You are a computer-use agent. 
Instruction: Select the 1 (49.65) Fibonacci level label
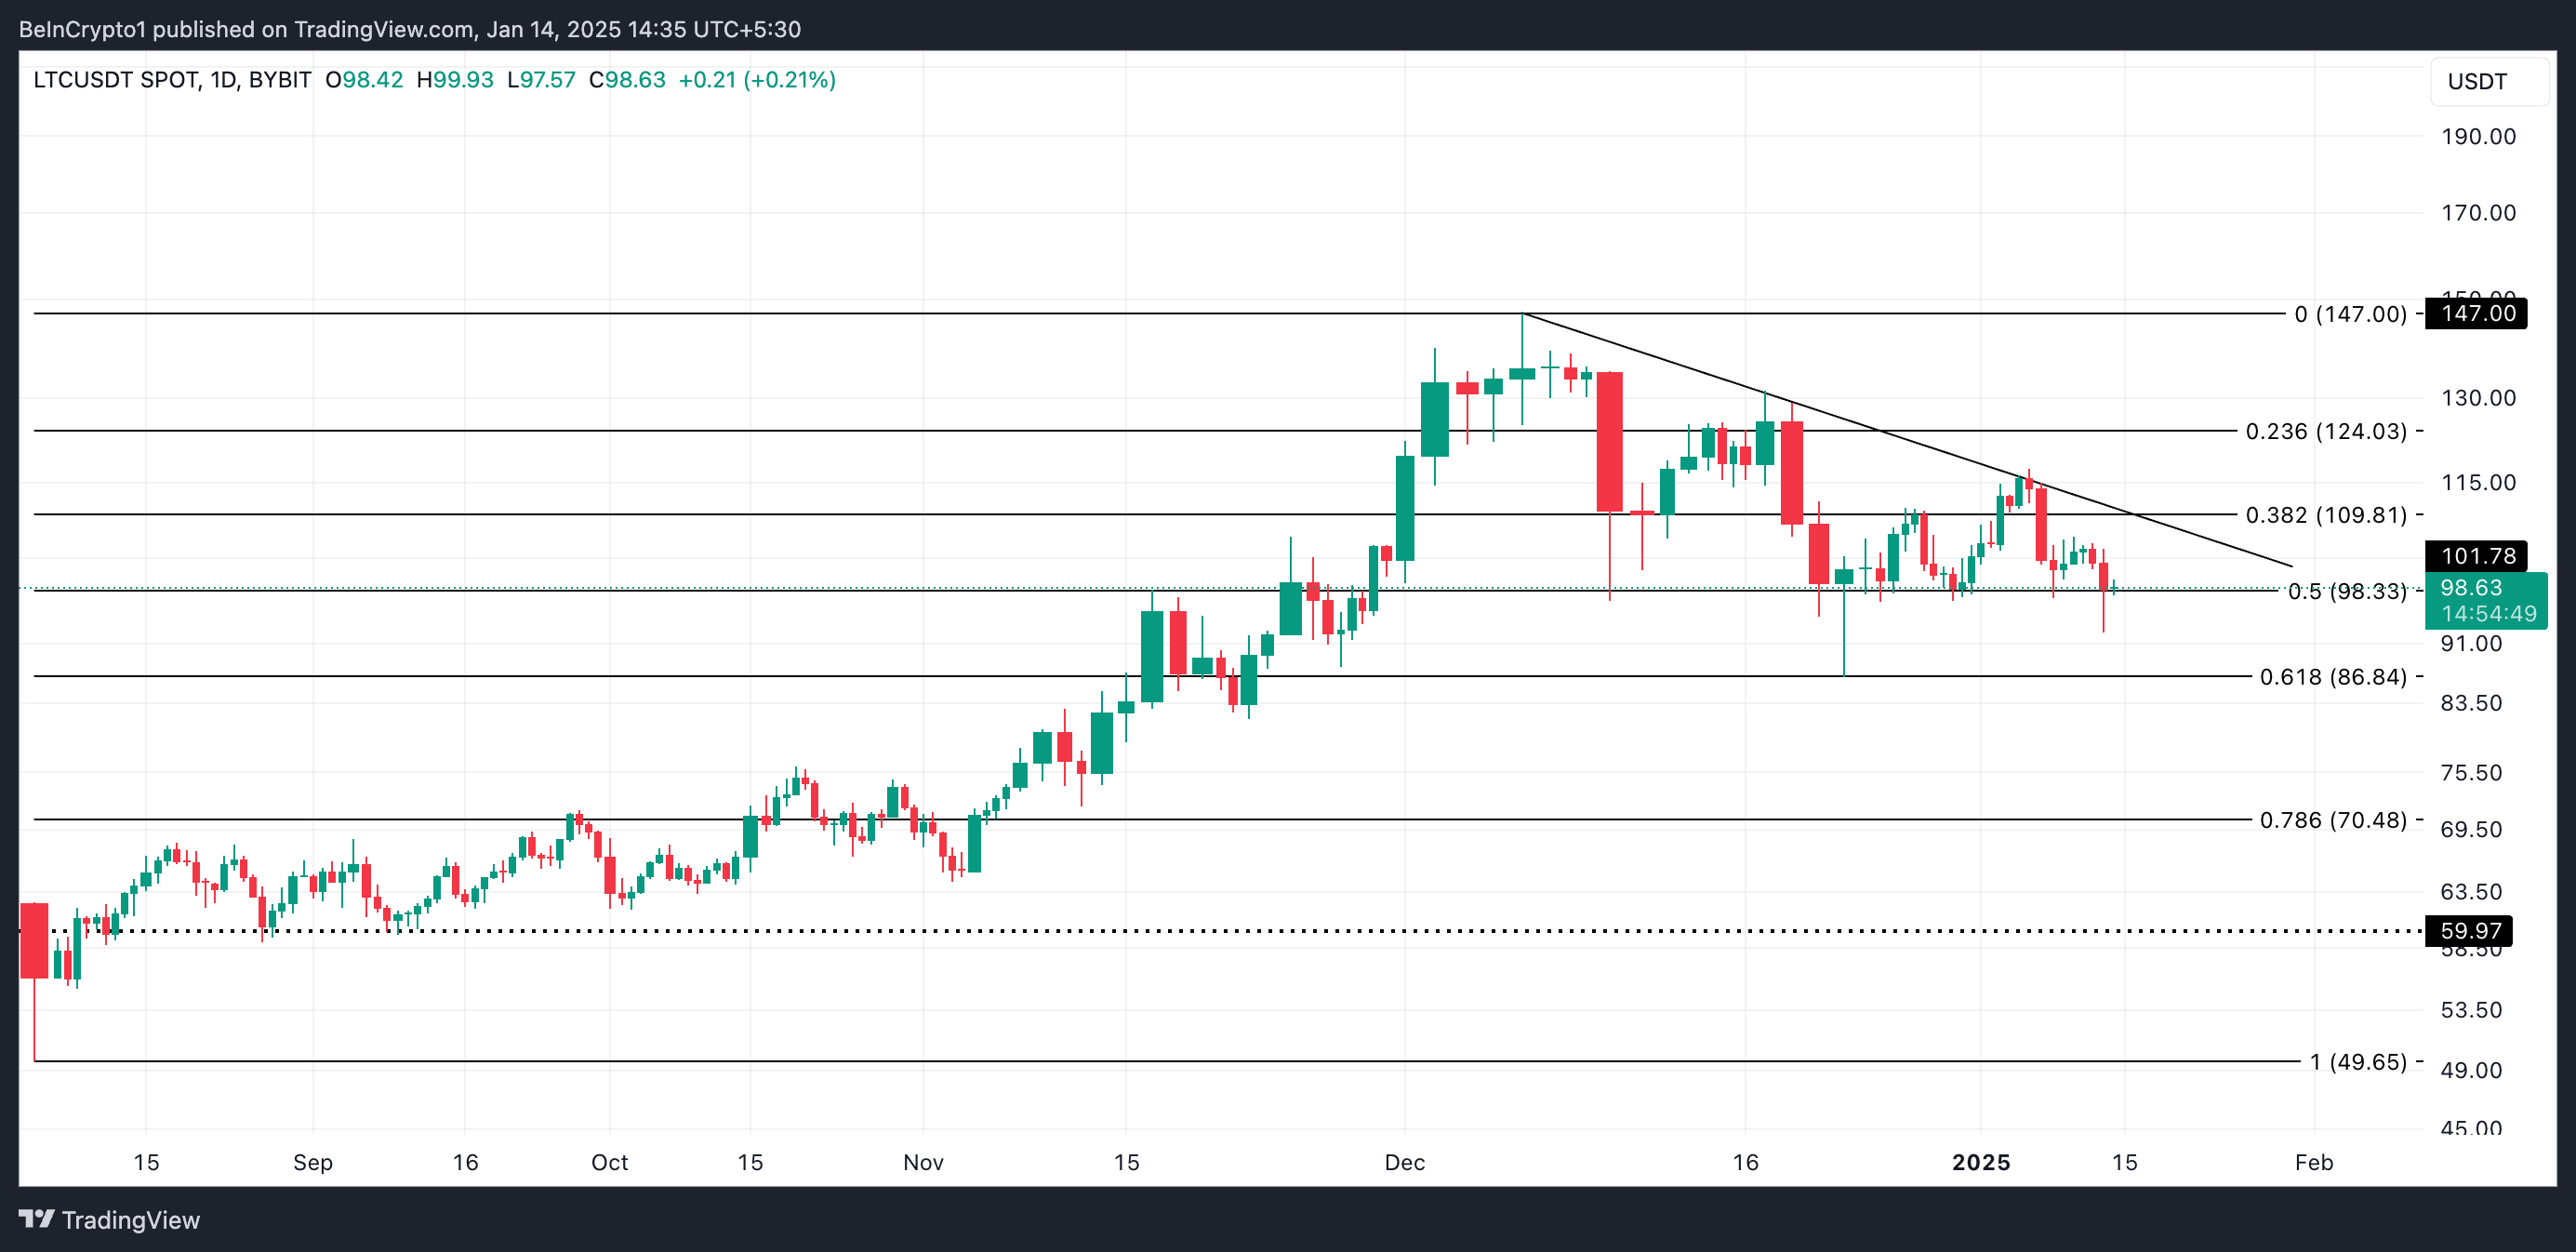point(2358,1062)
